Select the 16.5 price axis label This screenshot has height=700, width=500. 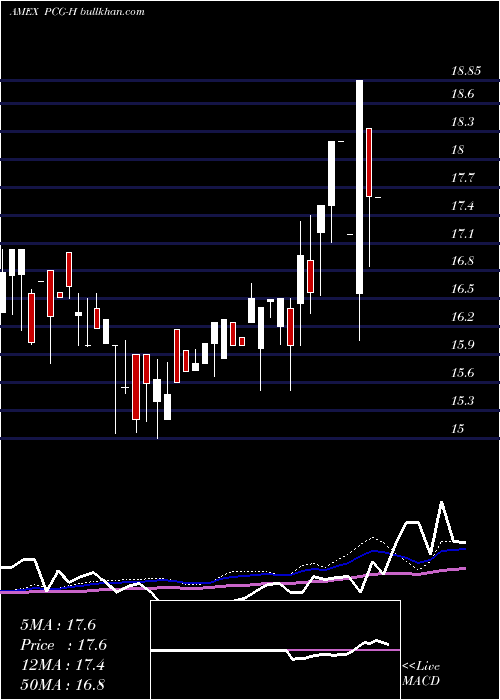[x=462, y=289]
